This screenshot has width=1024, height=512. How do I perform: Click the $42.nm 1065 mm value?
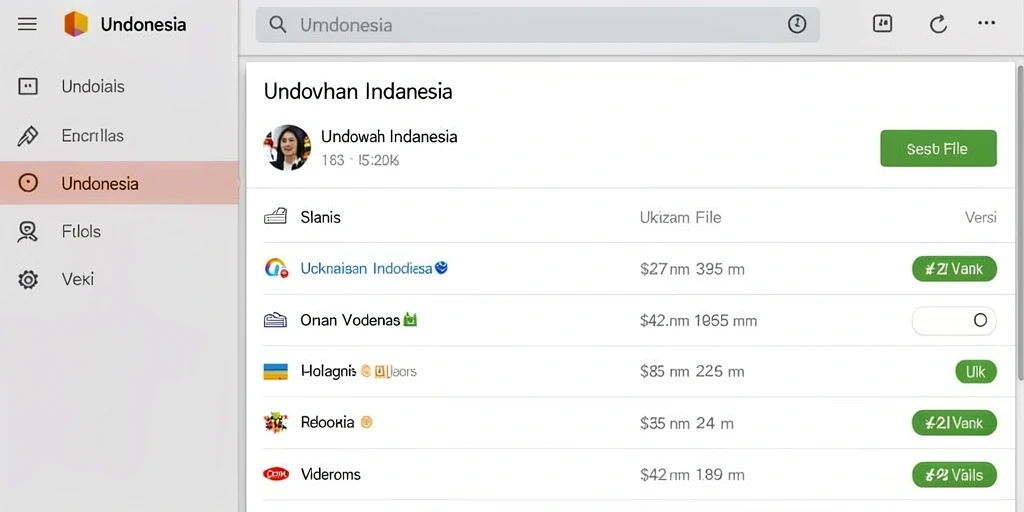tap(698, 321)
